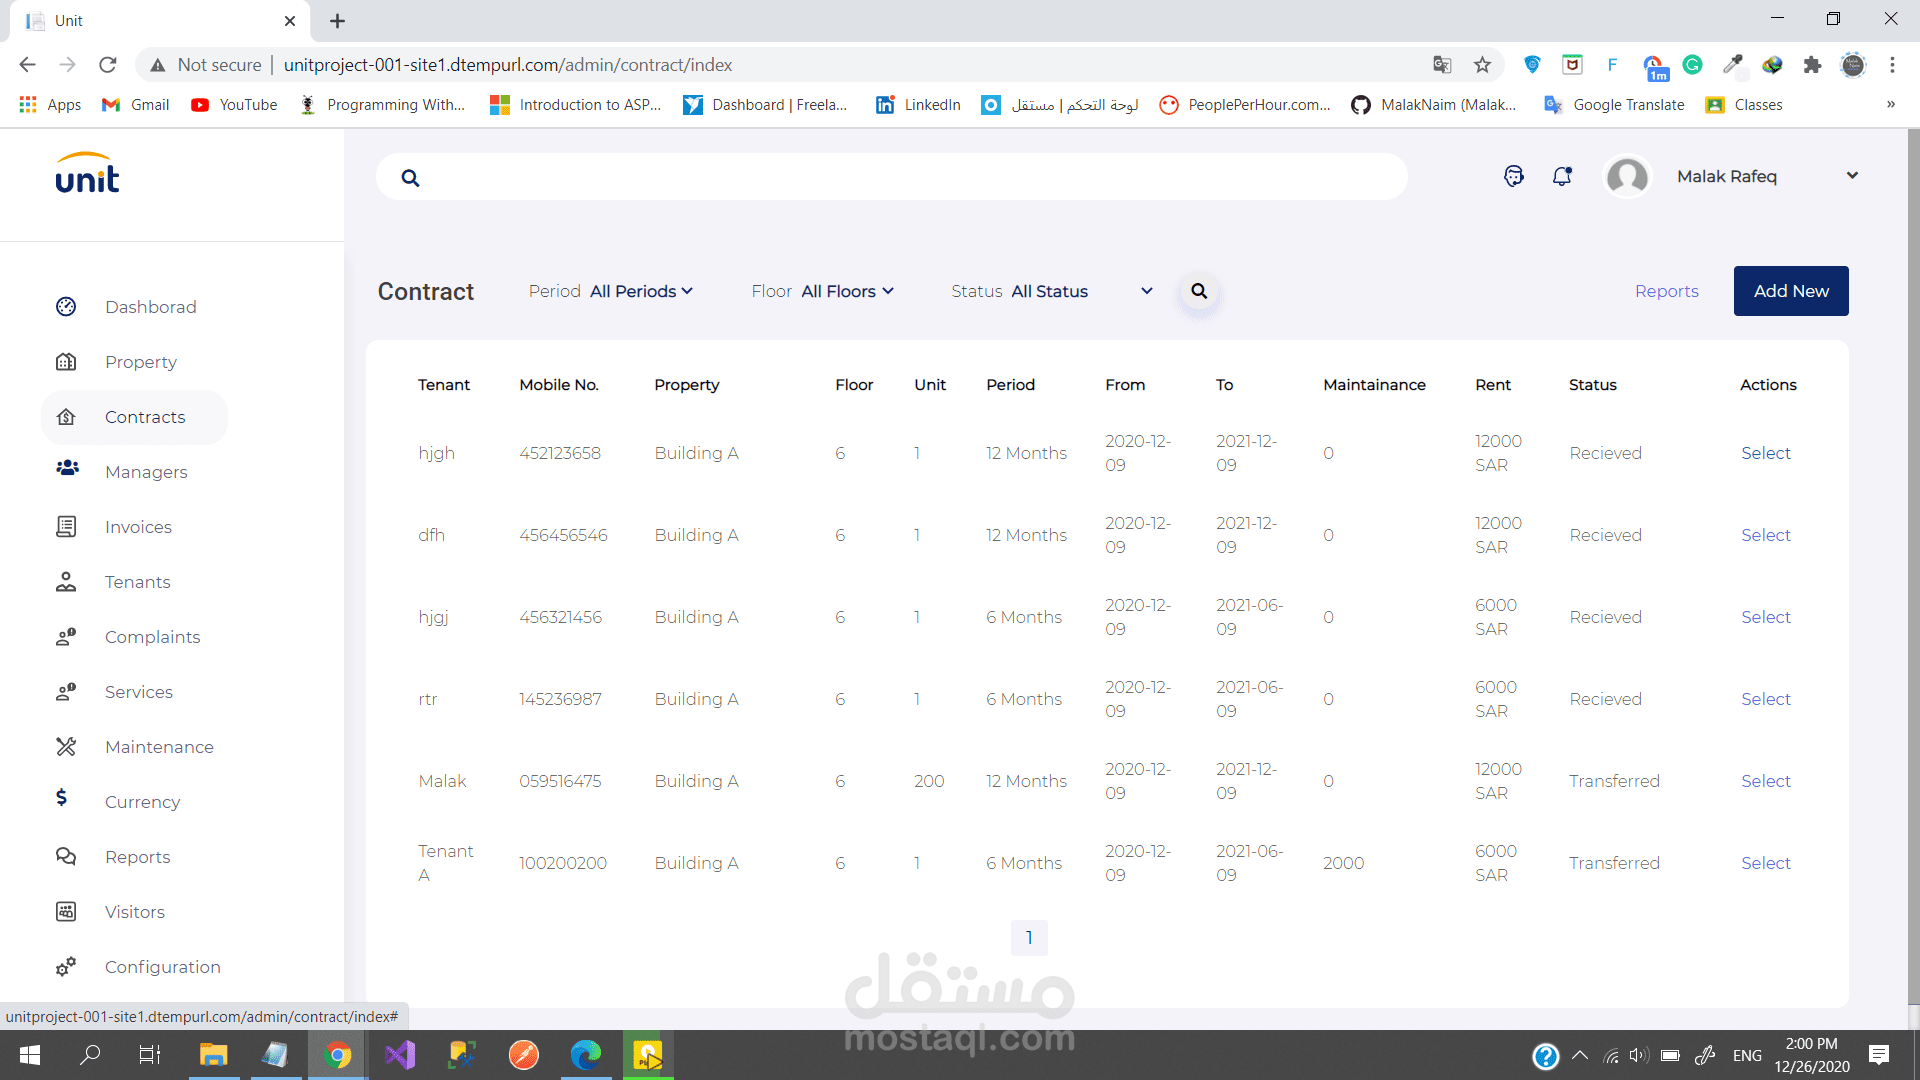Expand Malak Rafeq account menu chevron

[x=1852, y=176]
